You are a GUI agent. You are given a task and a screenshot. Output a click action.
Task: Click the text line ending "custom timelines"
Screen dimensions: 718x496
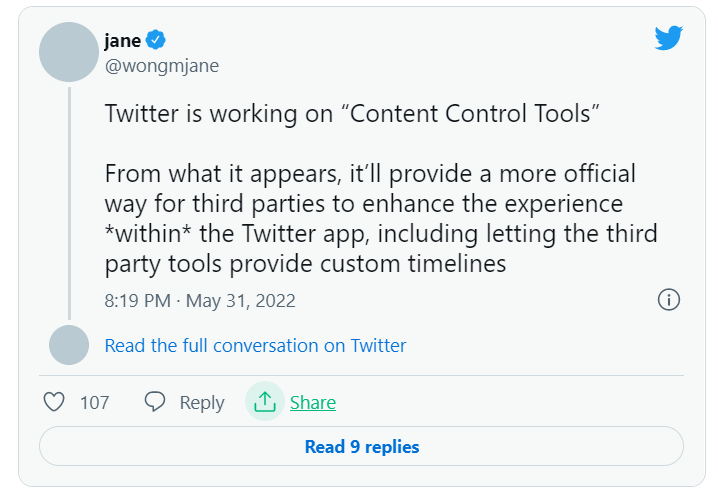coord(306,264)
